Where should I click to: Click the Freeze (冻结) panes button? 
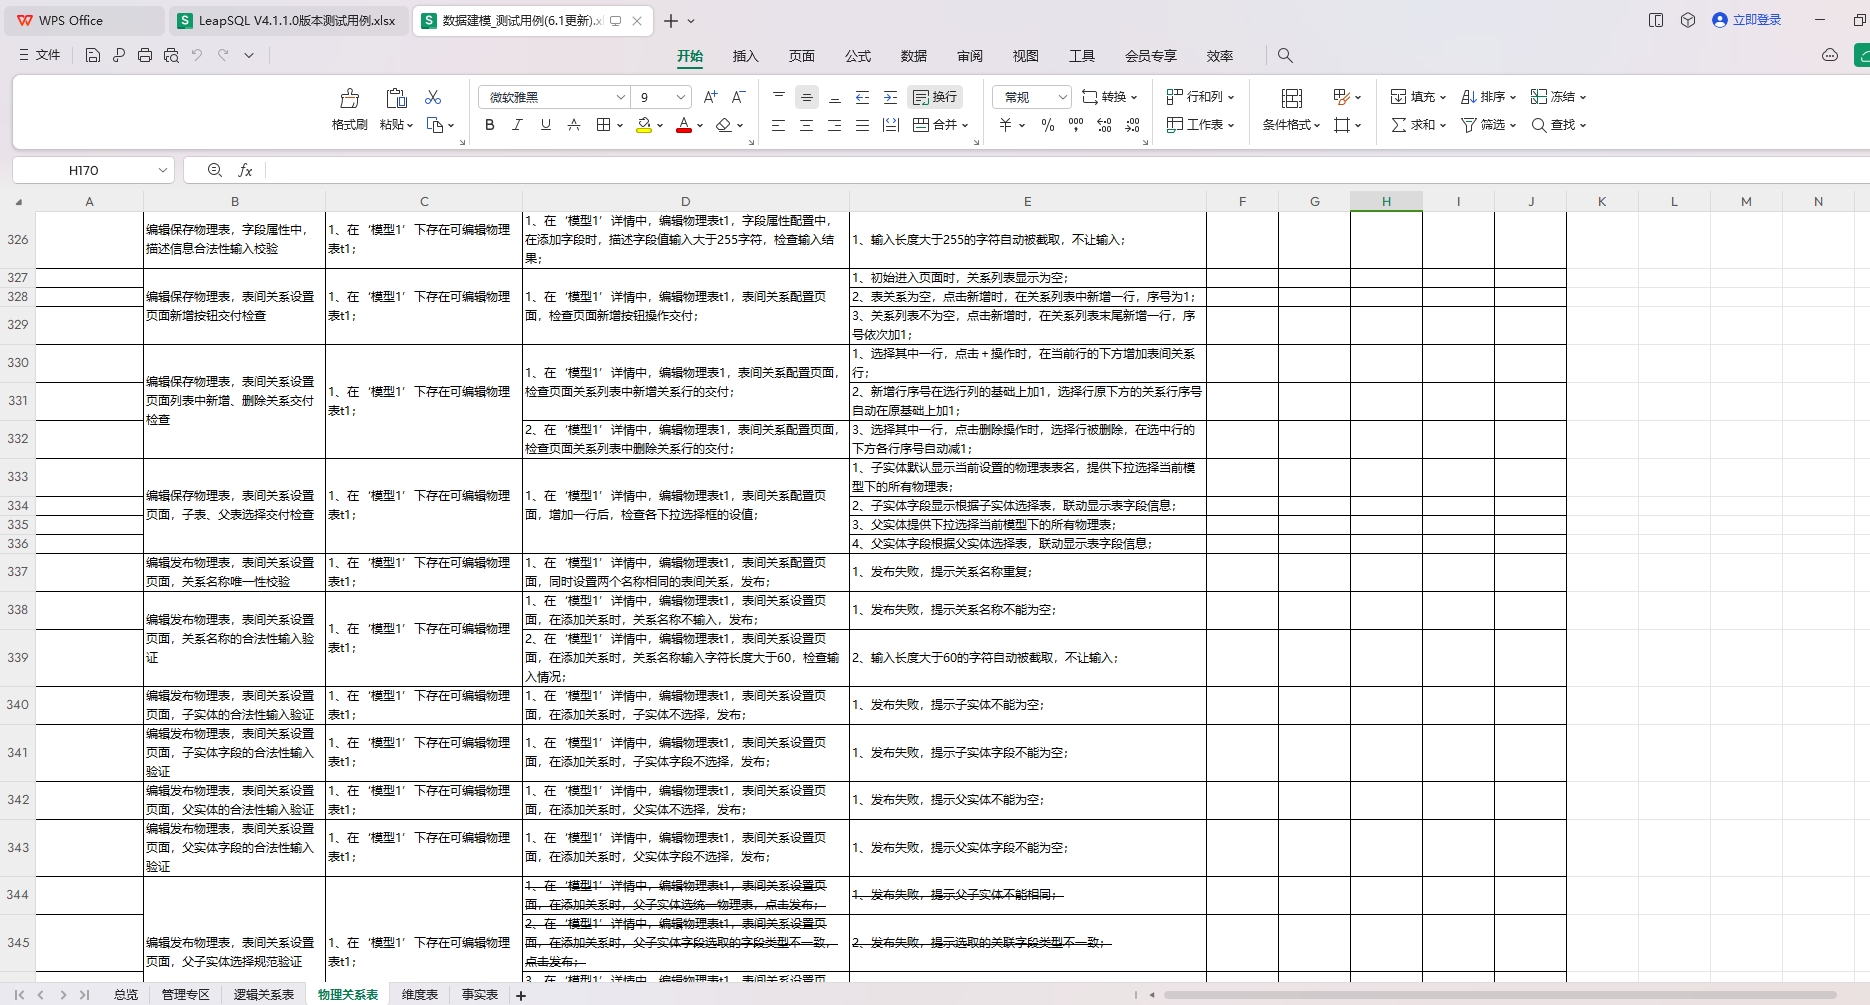(x=1558, y=97)
